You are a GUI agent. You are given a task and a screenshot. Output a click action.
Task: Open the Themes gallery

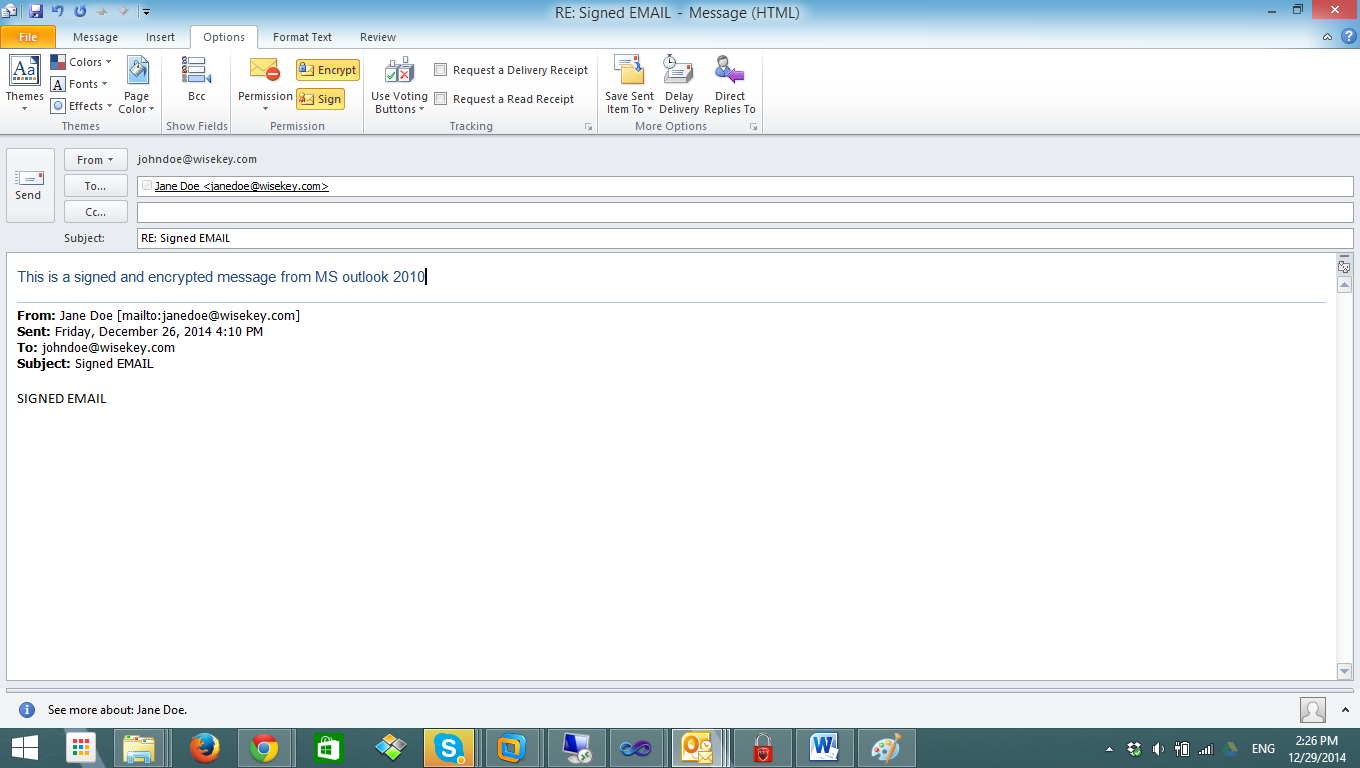pyautogui.click(x=23, y=83)
